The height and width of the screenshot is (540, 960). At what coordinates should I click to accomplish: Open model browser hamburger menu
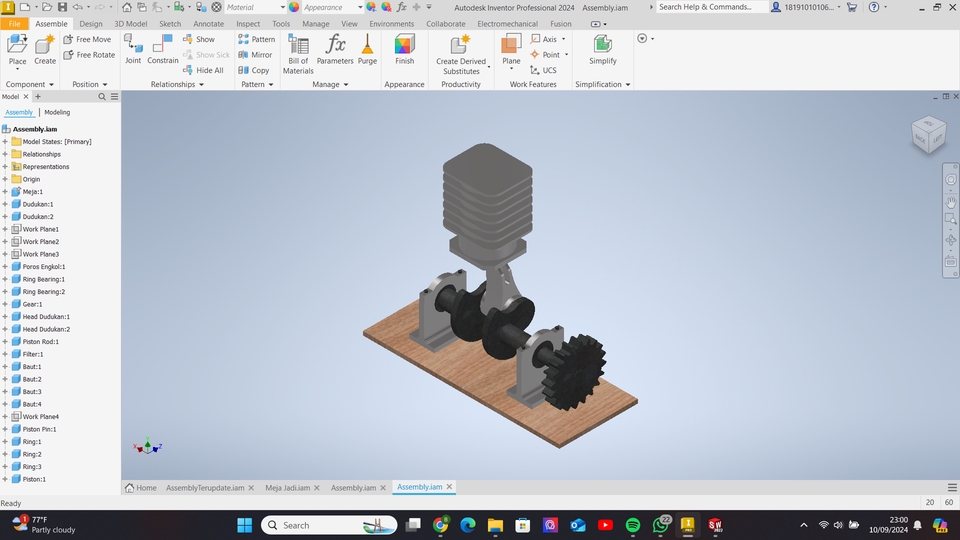[x=114, y=97]
